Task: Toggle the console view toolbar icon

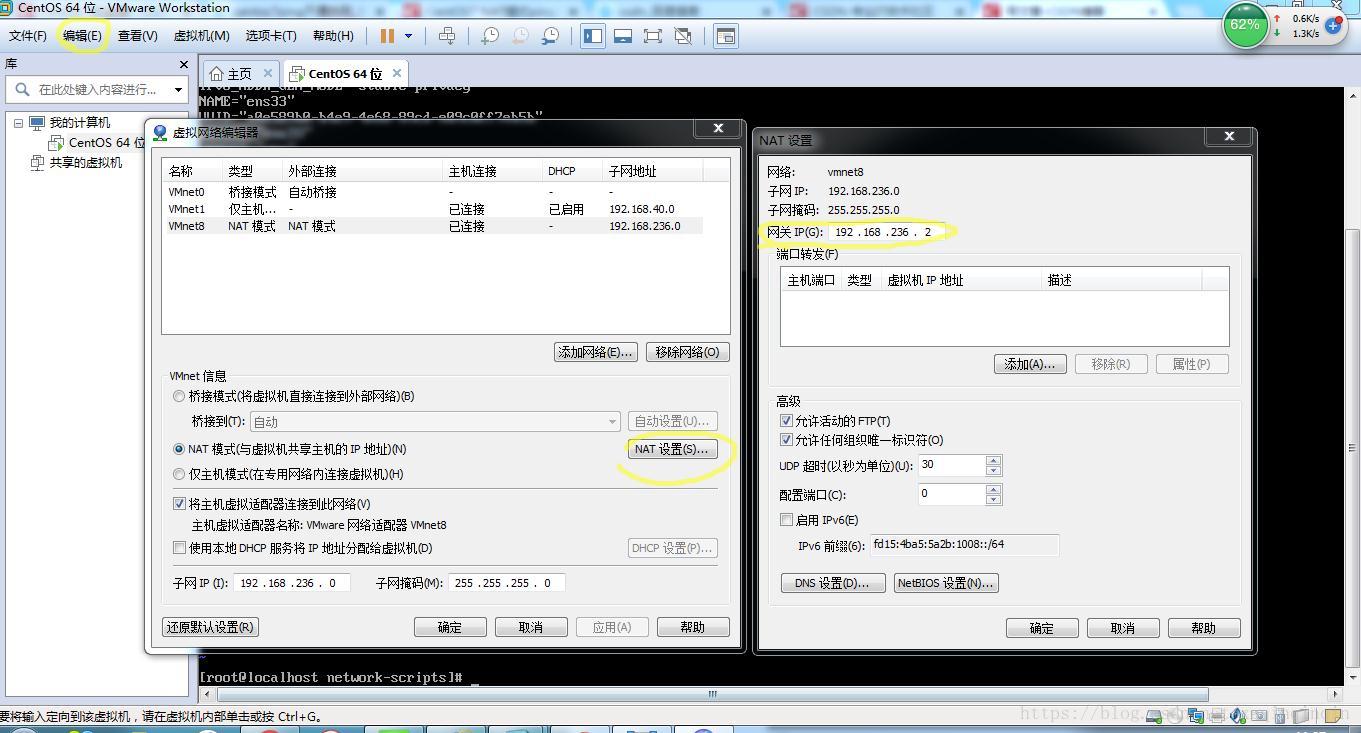Action: pyautogui.click(x=726, y=36)
